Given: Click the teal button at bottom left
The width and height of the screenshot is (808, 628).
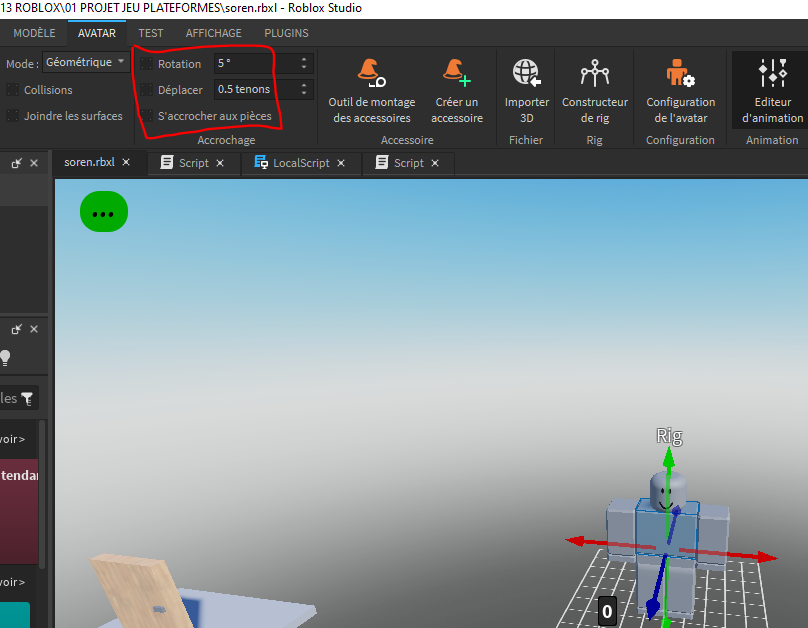Looking at the screenshot, I should tap(15, 615).
